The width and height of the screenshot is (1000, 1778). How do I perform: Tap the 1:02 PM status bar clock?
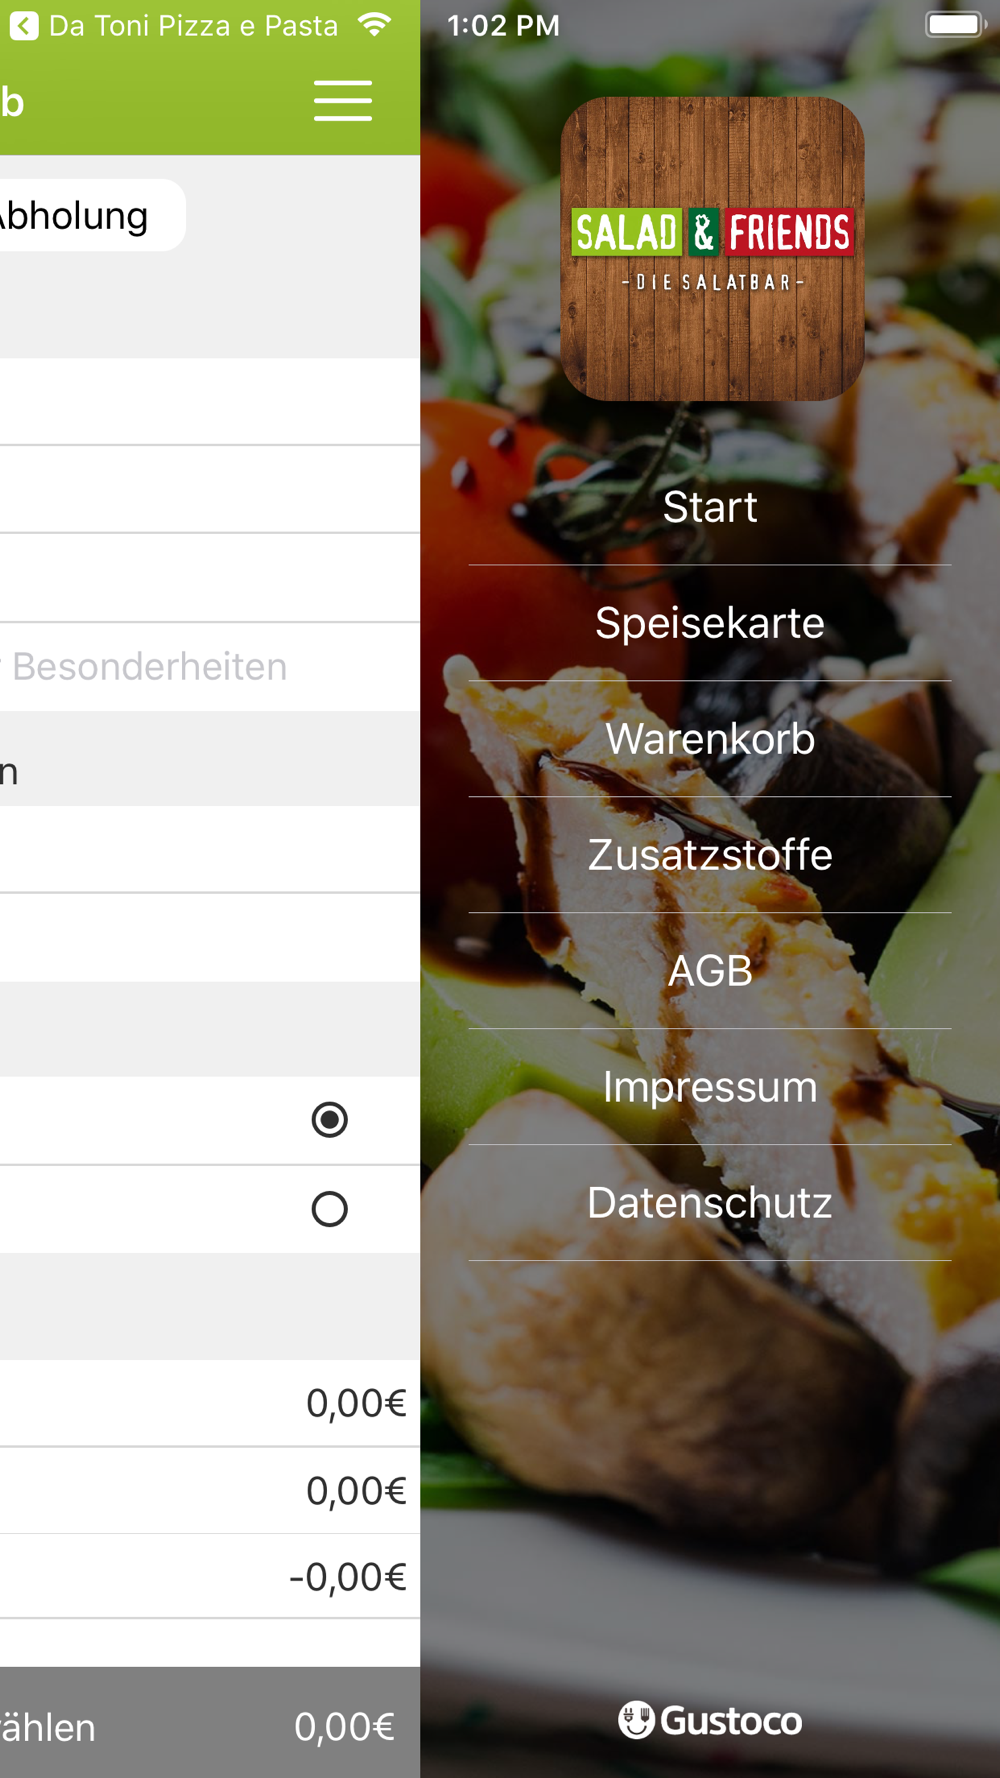[503, 25]
